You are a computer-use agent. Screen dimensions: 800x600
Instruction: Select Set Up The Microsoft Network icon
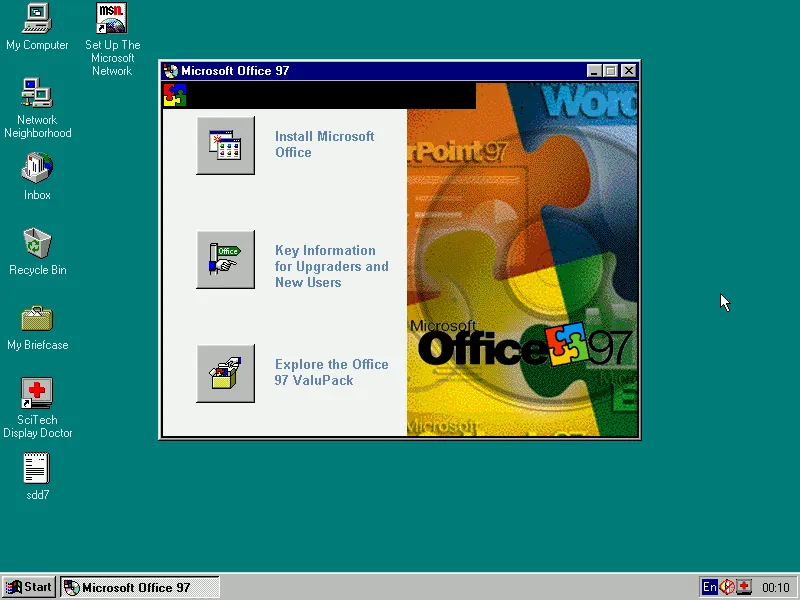[x=112, y=39]
